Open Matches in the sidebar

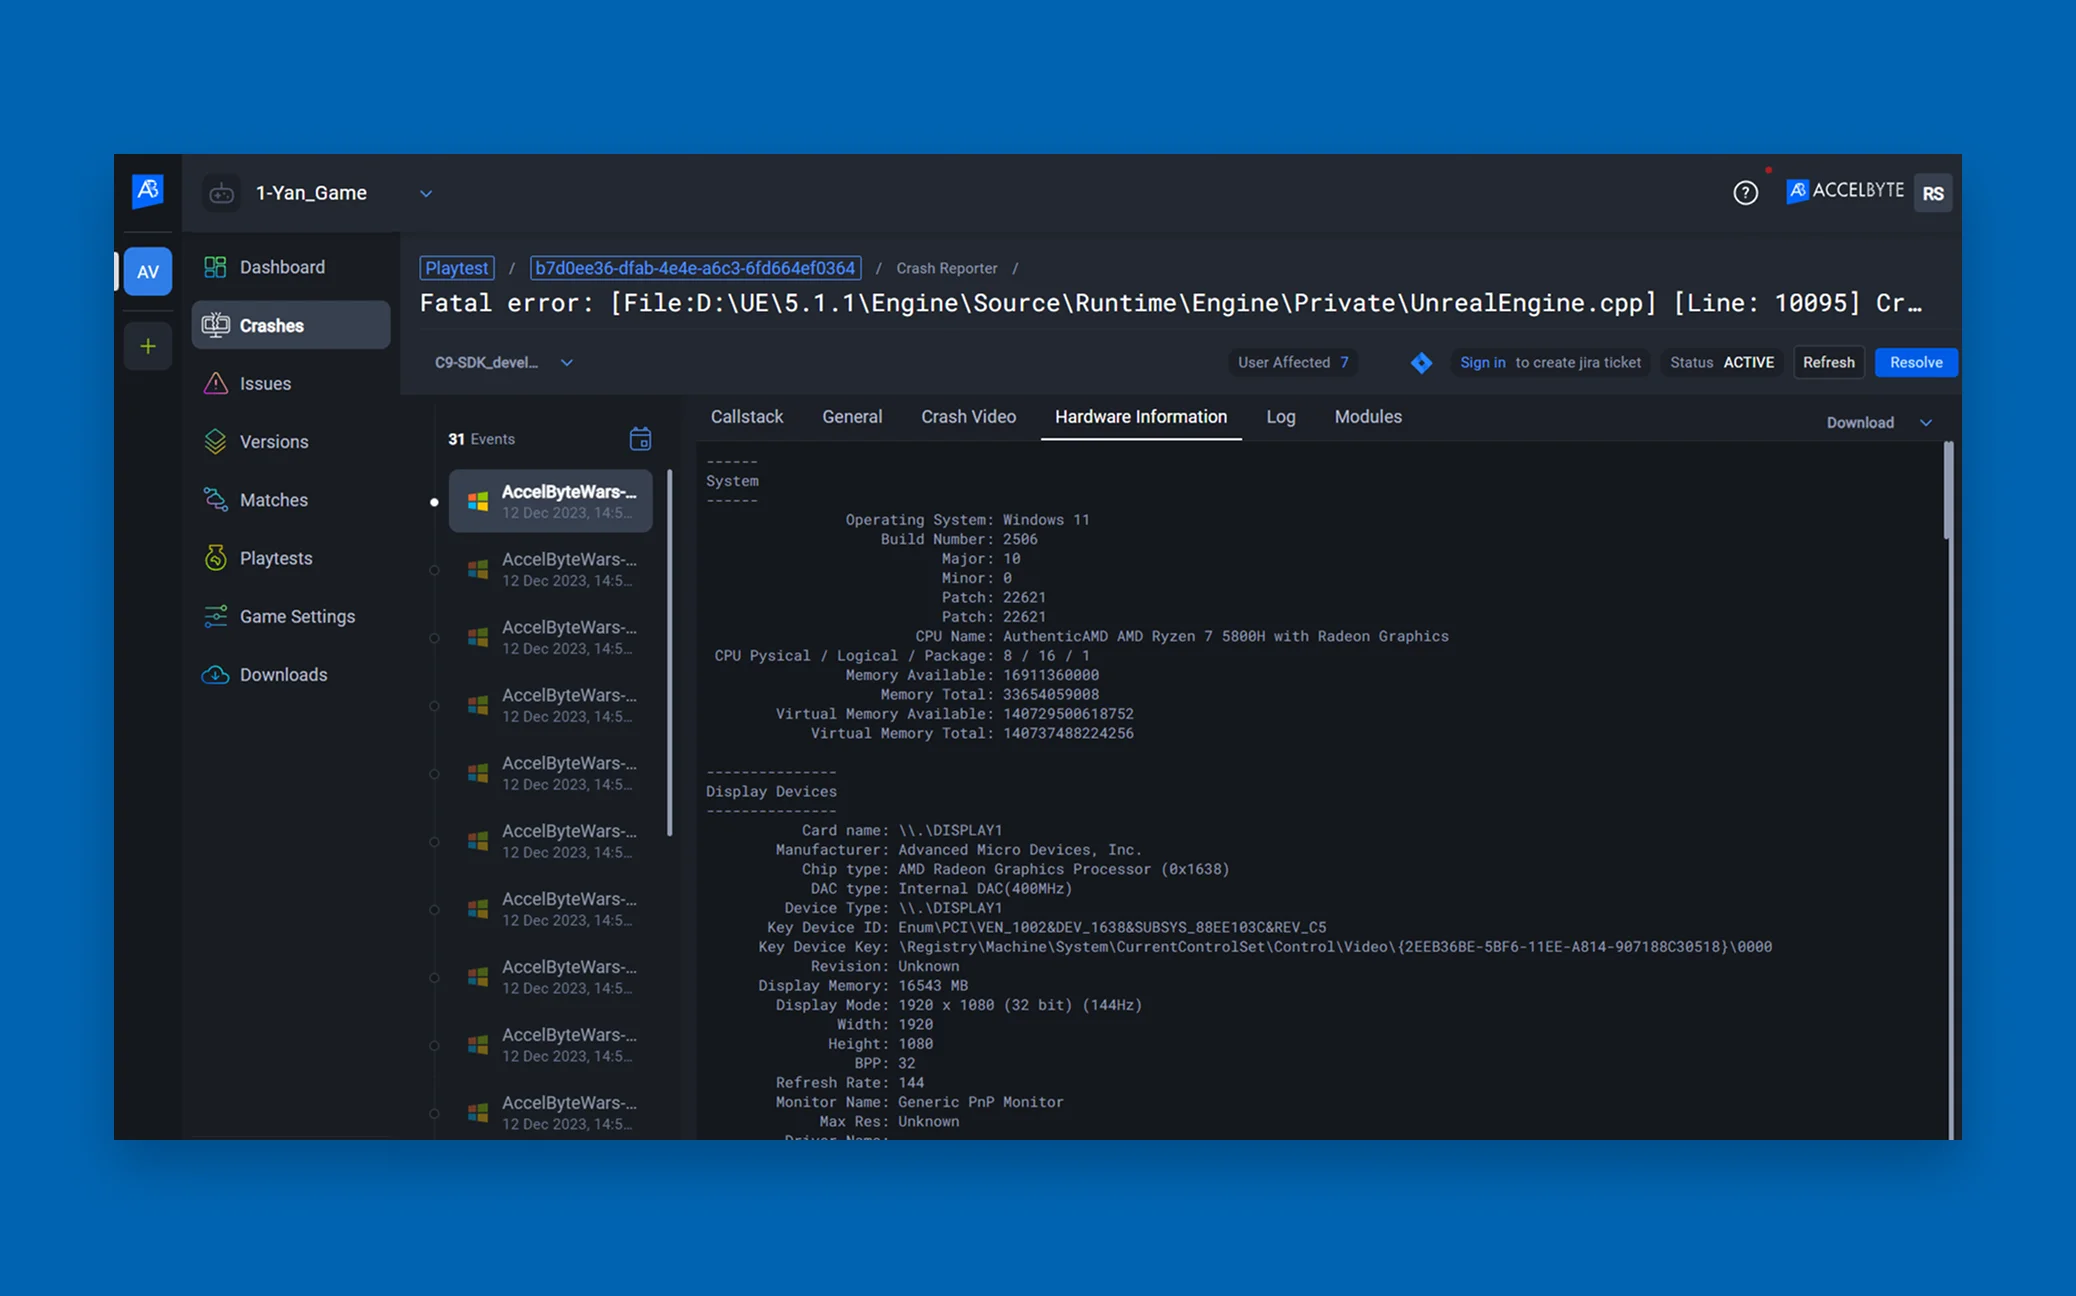click(x=291, y=499)
